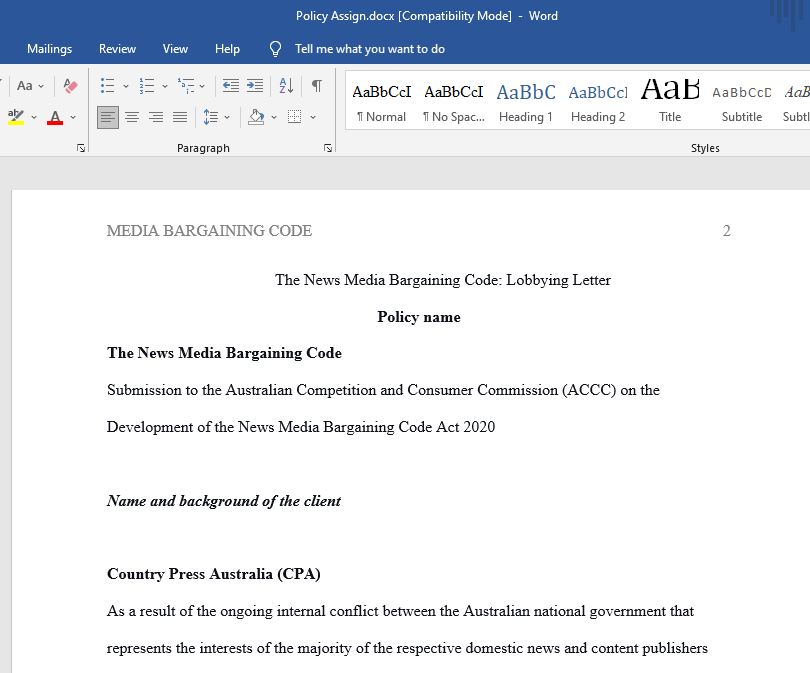Apply the Normal style

point(382,102)
